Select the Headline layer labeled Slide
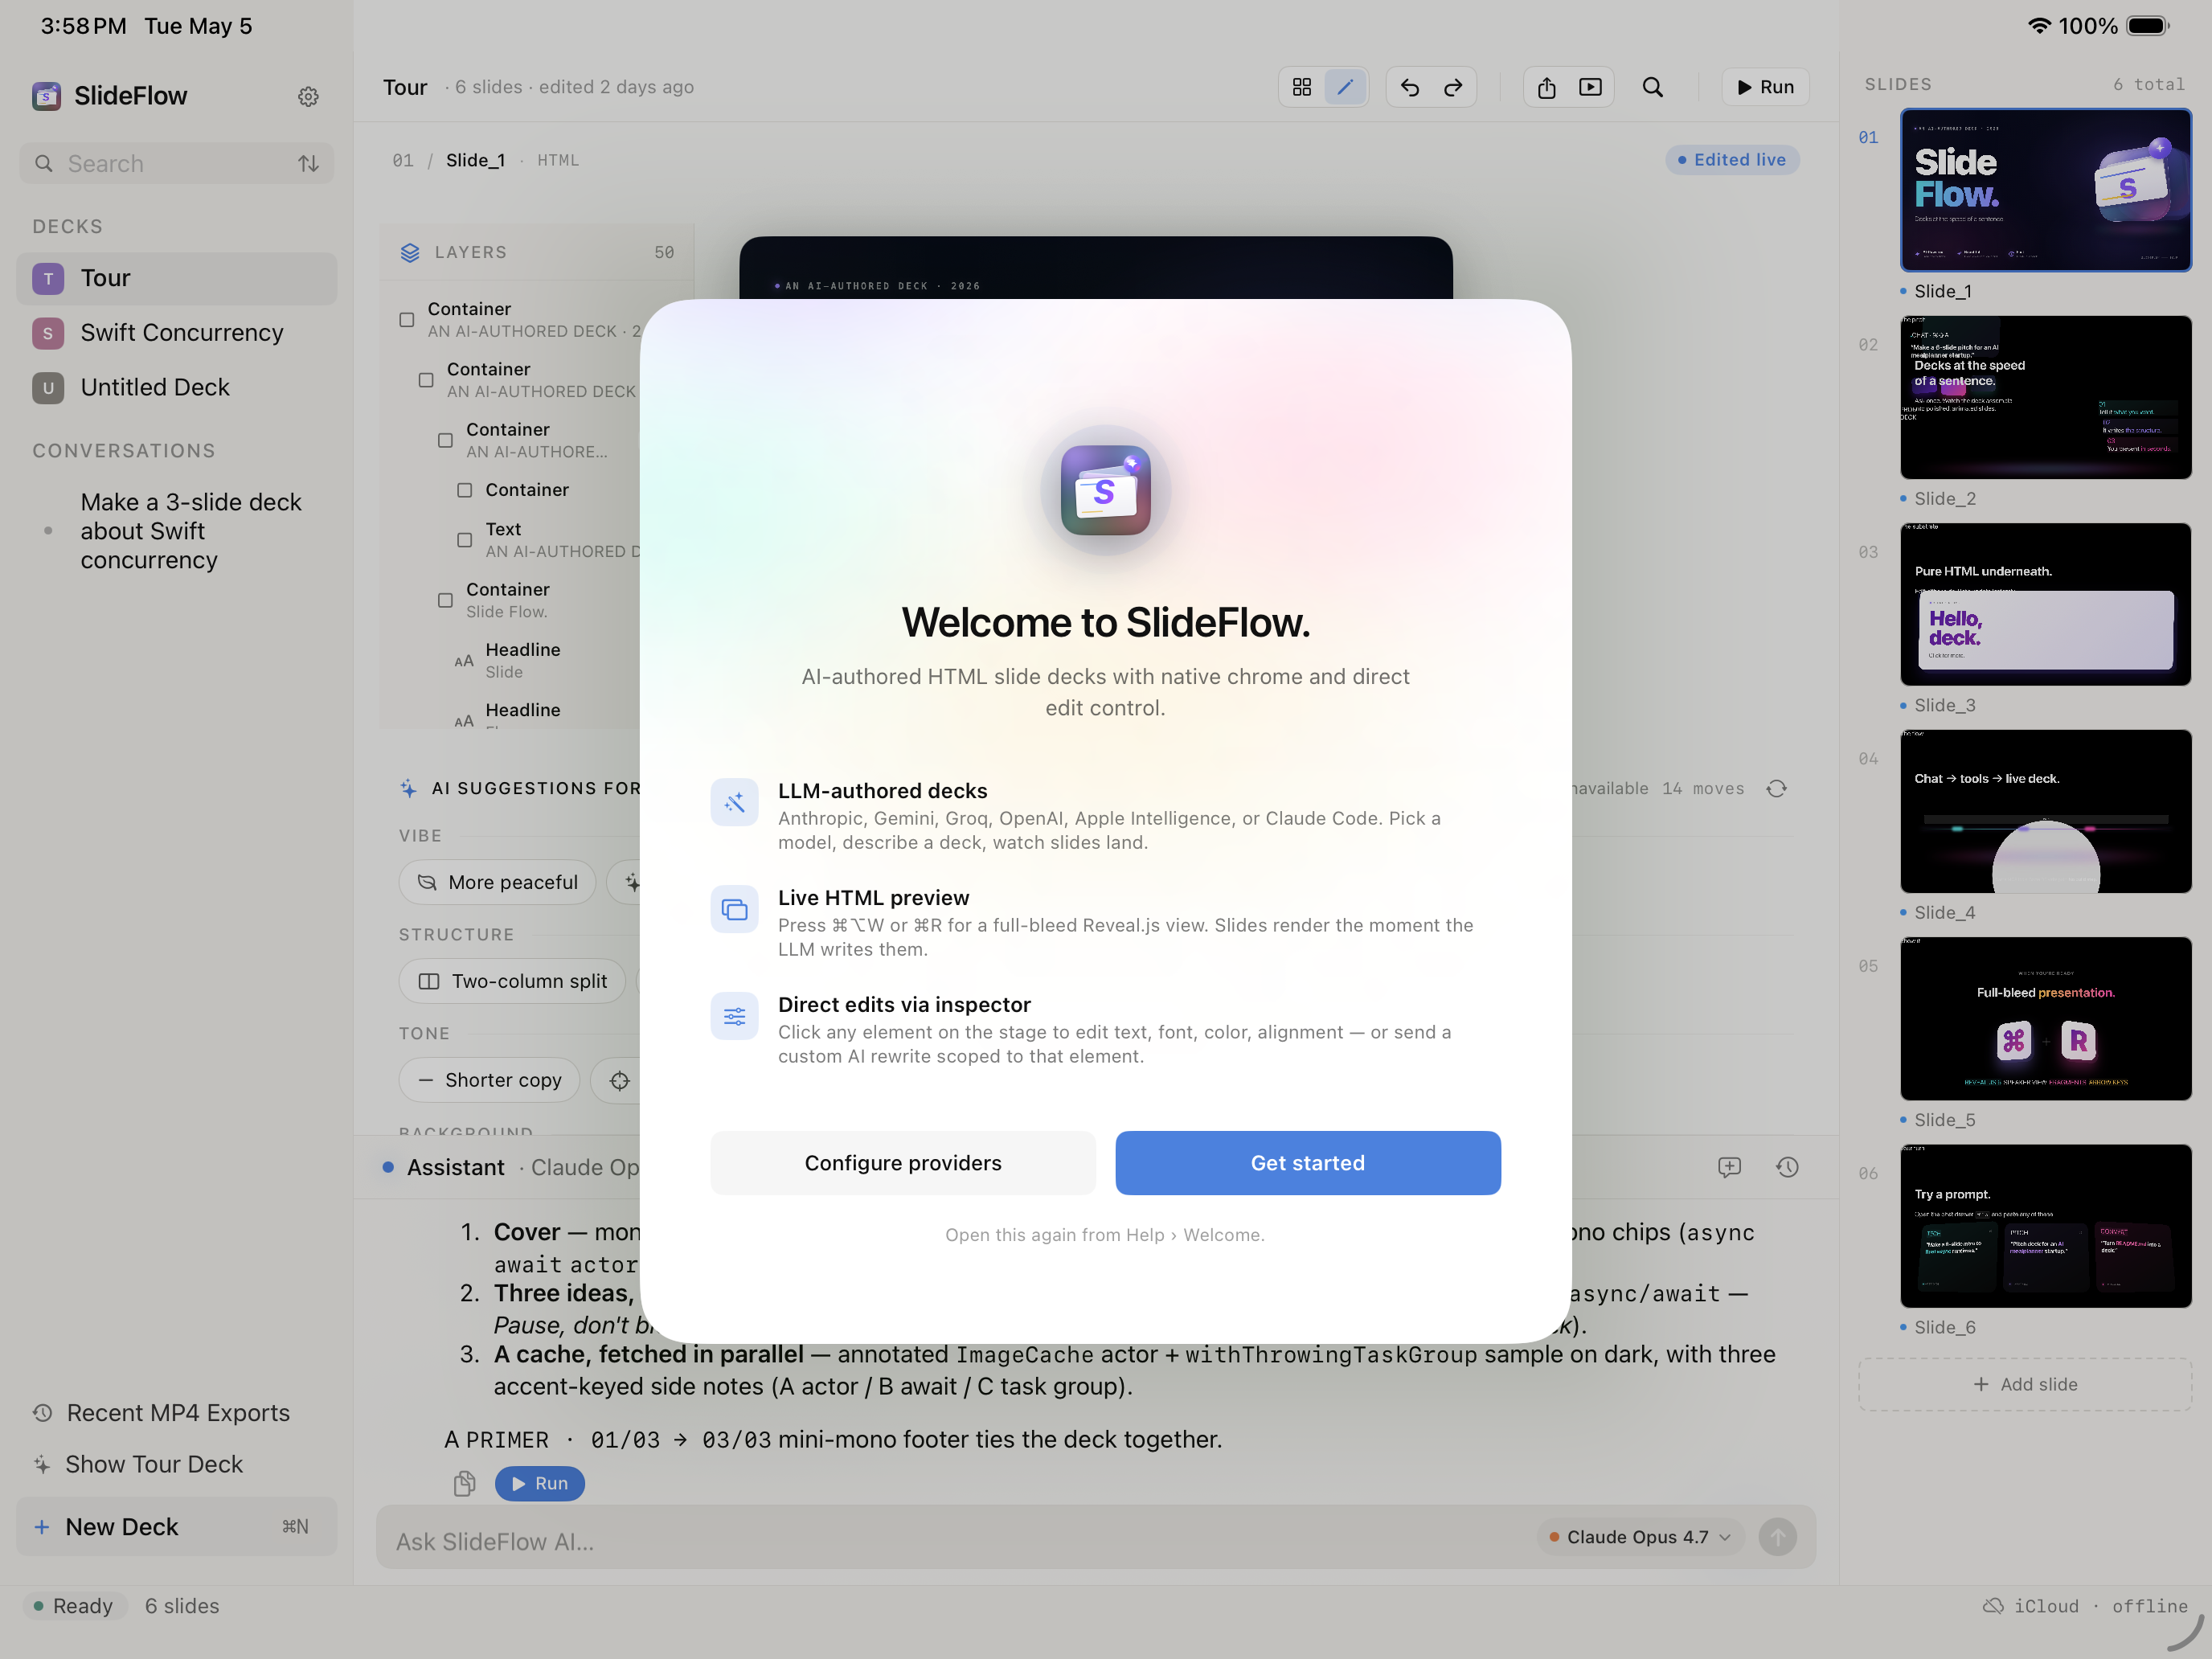 548,660
